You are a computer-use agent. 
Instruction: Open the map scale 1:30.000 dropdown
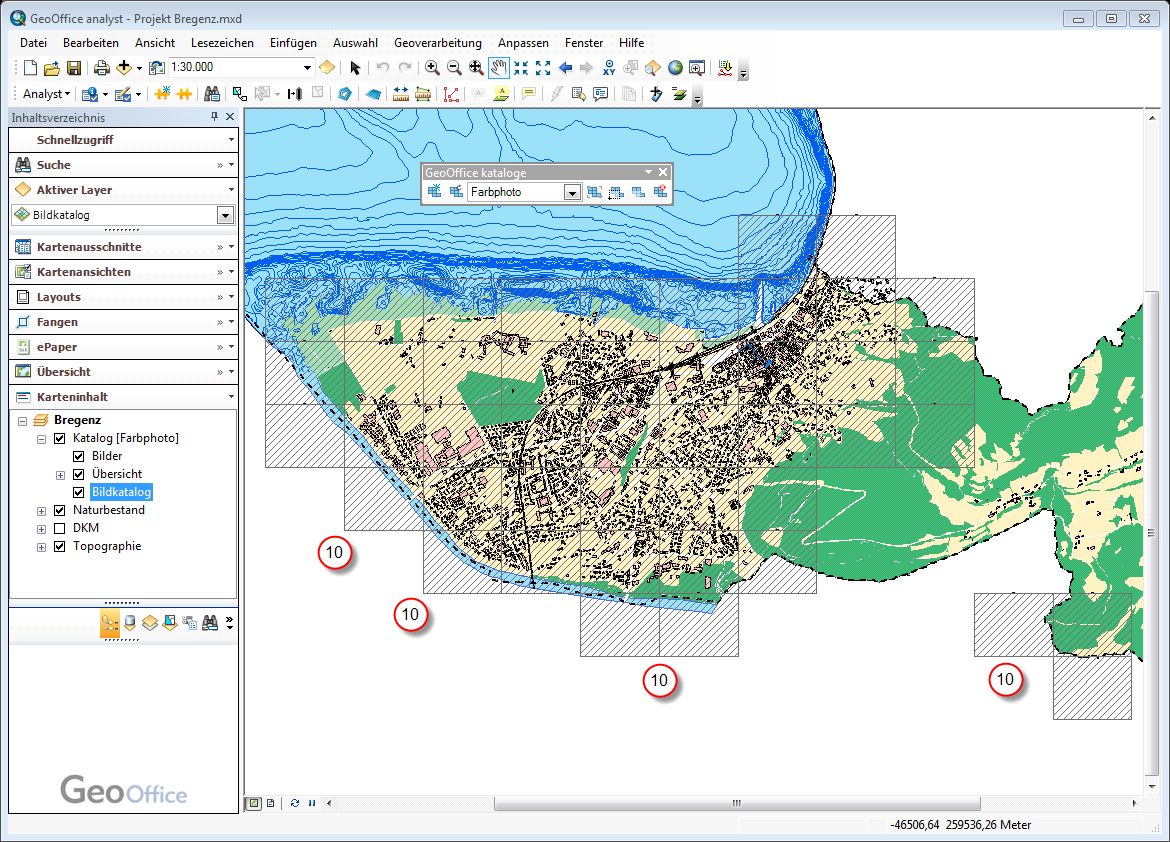pos(308,68)
